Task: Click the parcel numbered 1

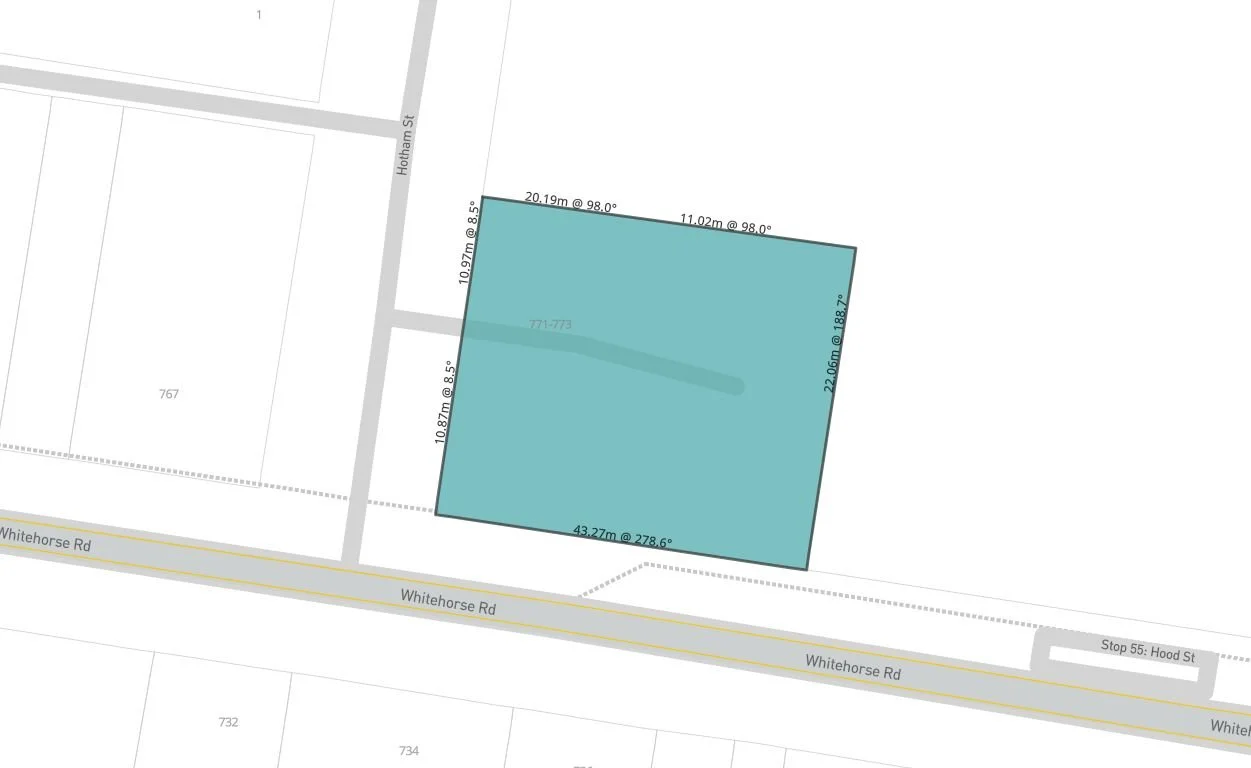Action: click(259, 14)
